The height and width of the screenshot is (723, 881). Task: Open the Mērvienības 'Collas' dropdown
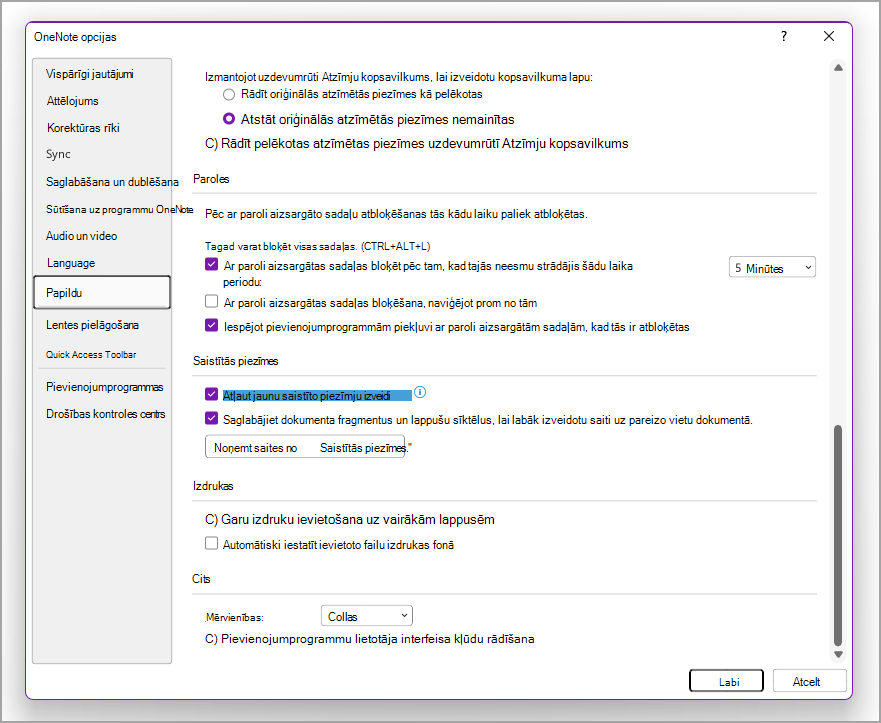click(366, 616)
